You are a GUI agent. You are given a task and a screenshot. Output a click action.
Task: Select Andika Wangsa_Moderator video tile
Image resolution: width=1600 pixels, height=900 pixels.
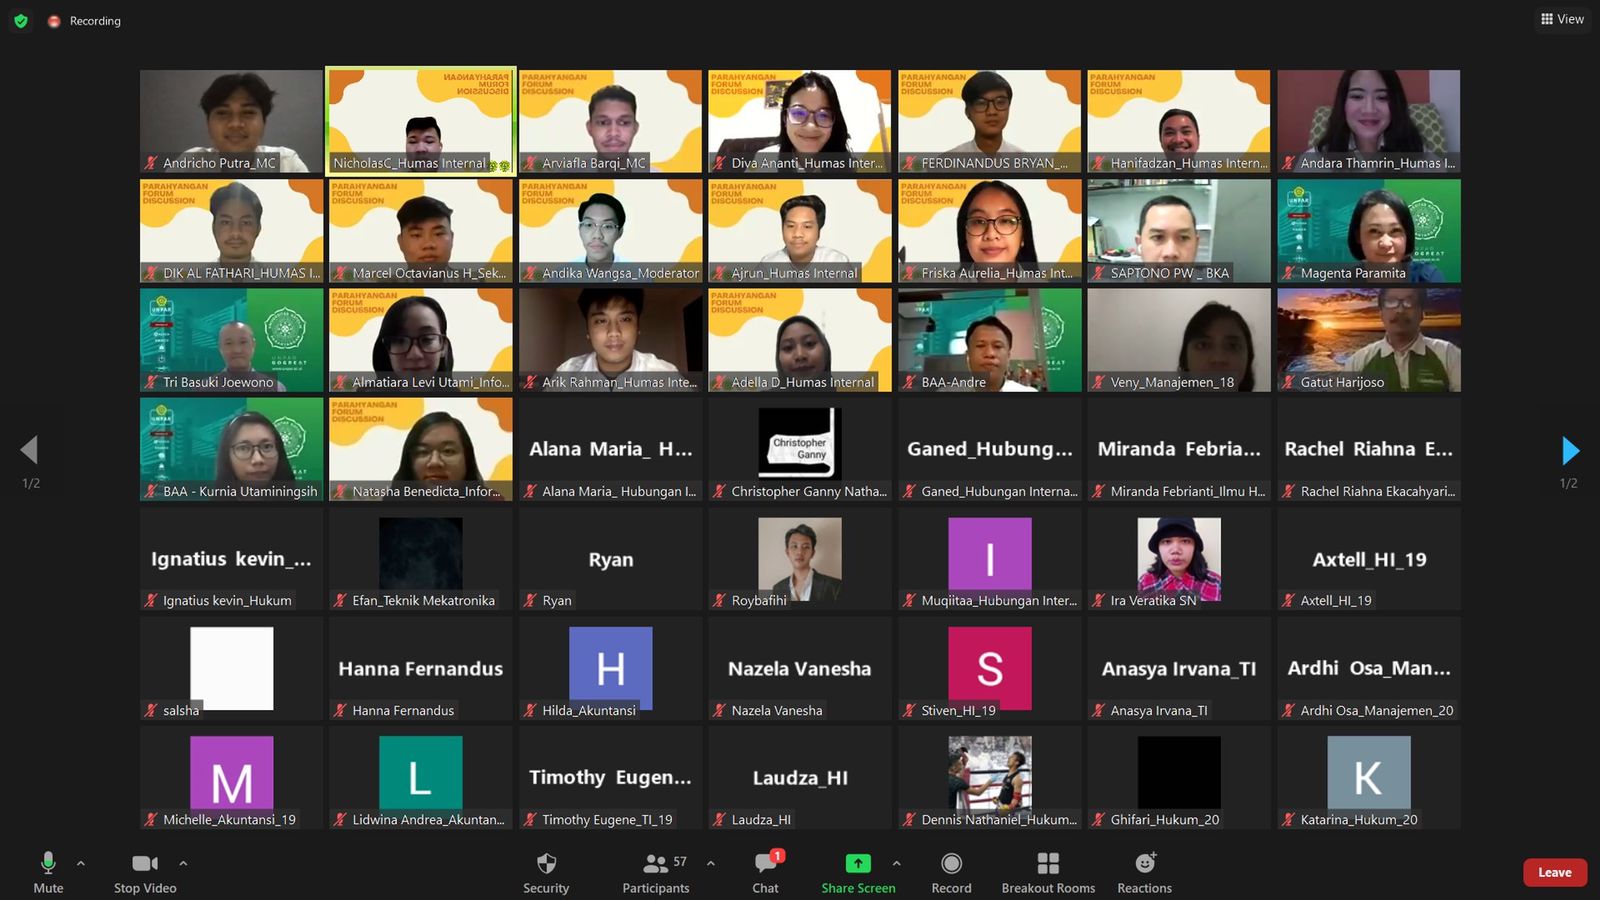coord(610,230)
